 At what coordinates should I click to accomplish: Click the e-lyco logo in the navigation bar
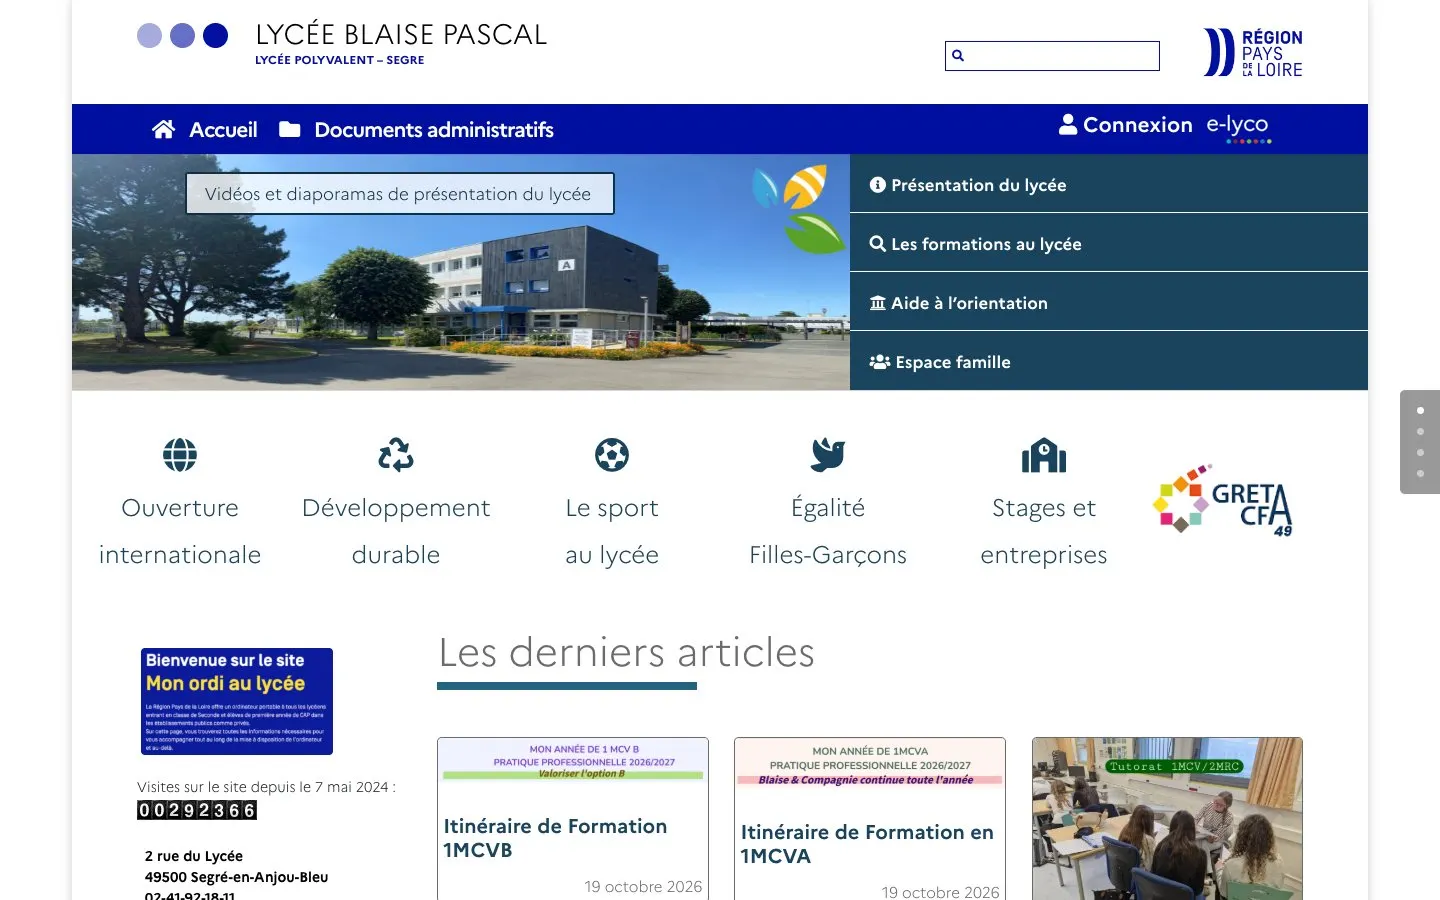(1238, 127)
